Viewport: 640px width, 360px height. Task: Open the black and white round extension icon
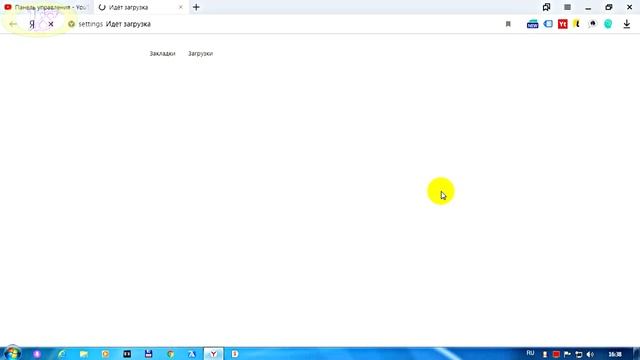tap(593, 24)
